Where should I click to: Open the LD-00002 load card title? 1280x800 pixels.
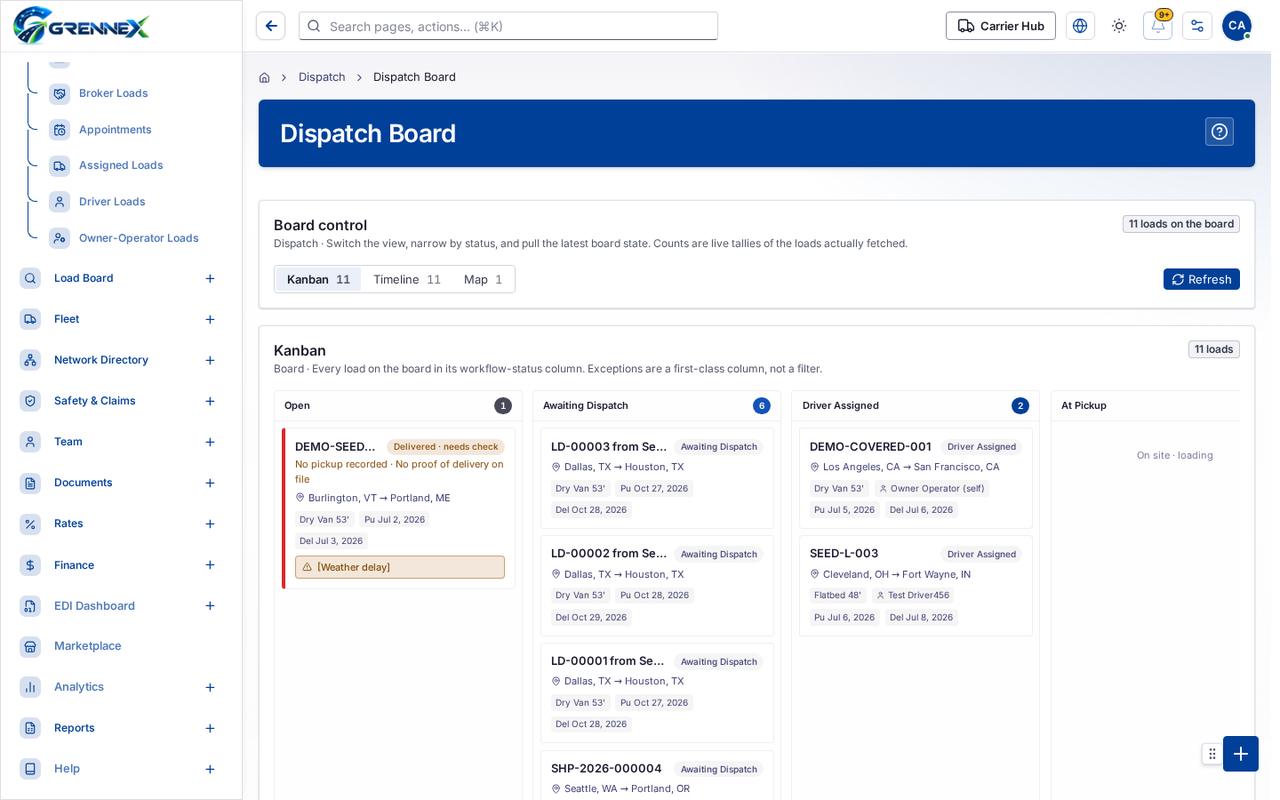(608, 553)
